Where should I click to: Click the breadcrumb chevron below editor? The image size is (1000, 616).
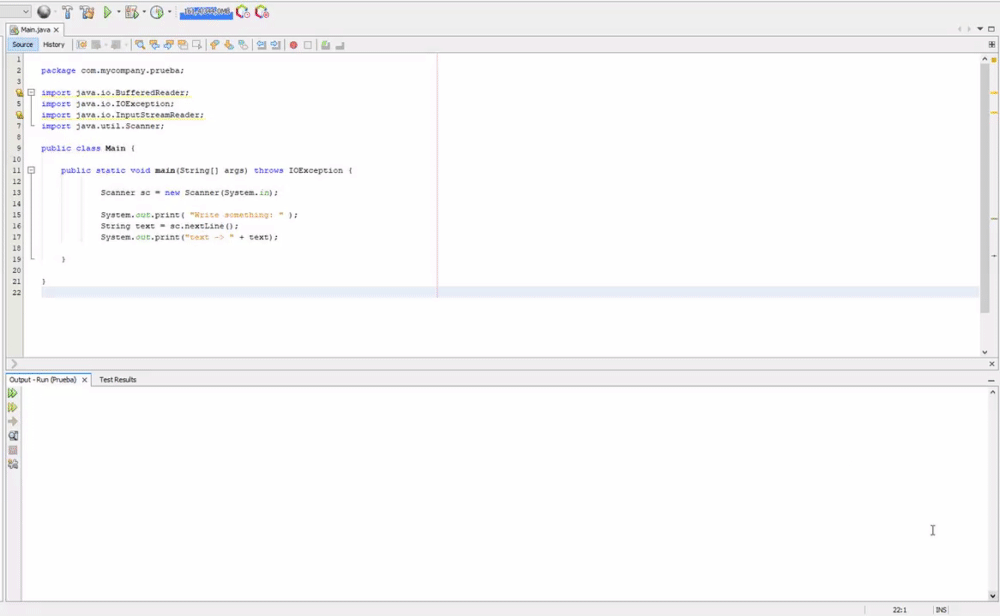(x=14, y=363)
